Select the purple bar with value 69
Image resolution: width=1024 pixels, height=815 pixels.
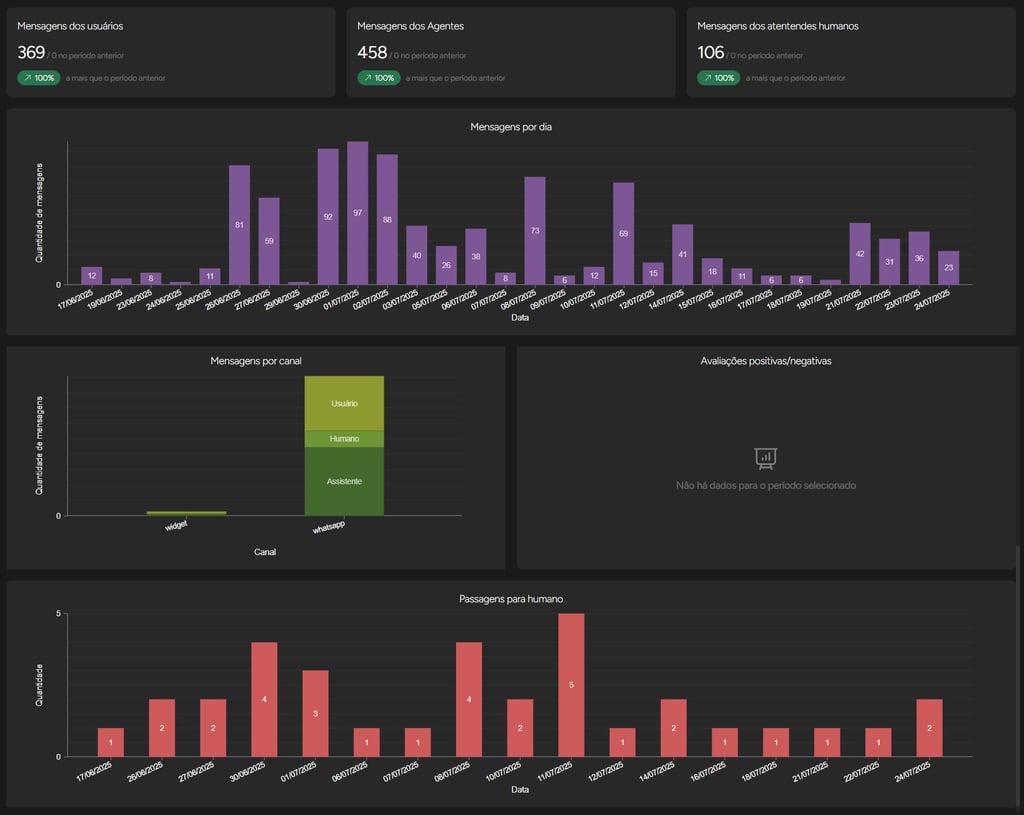[x=624, y=233]
